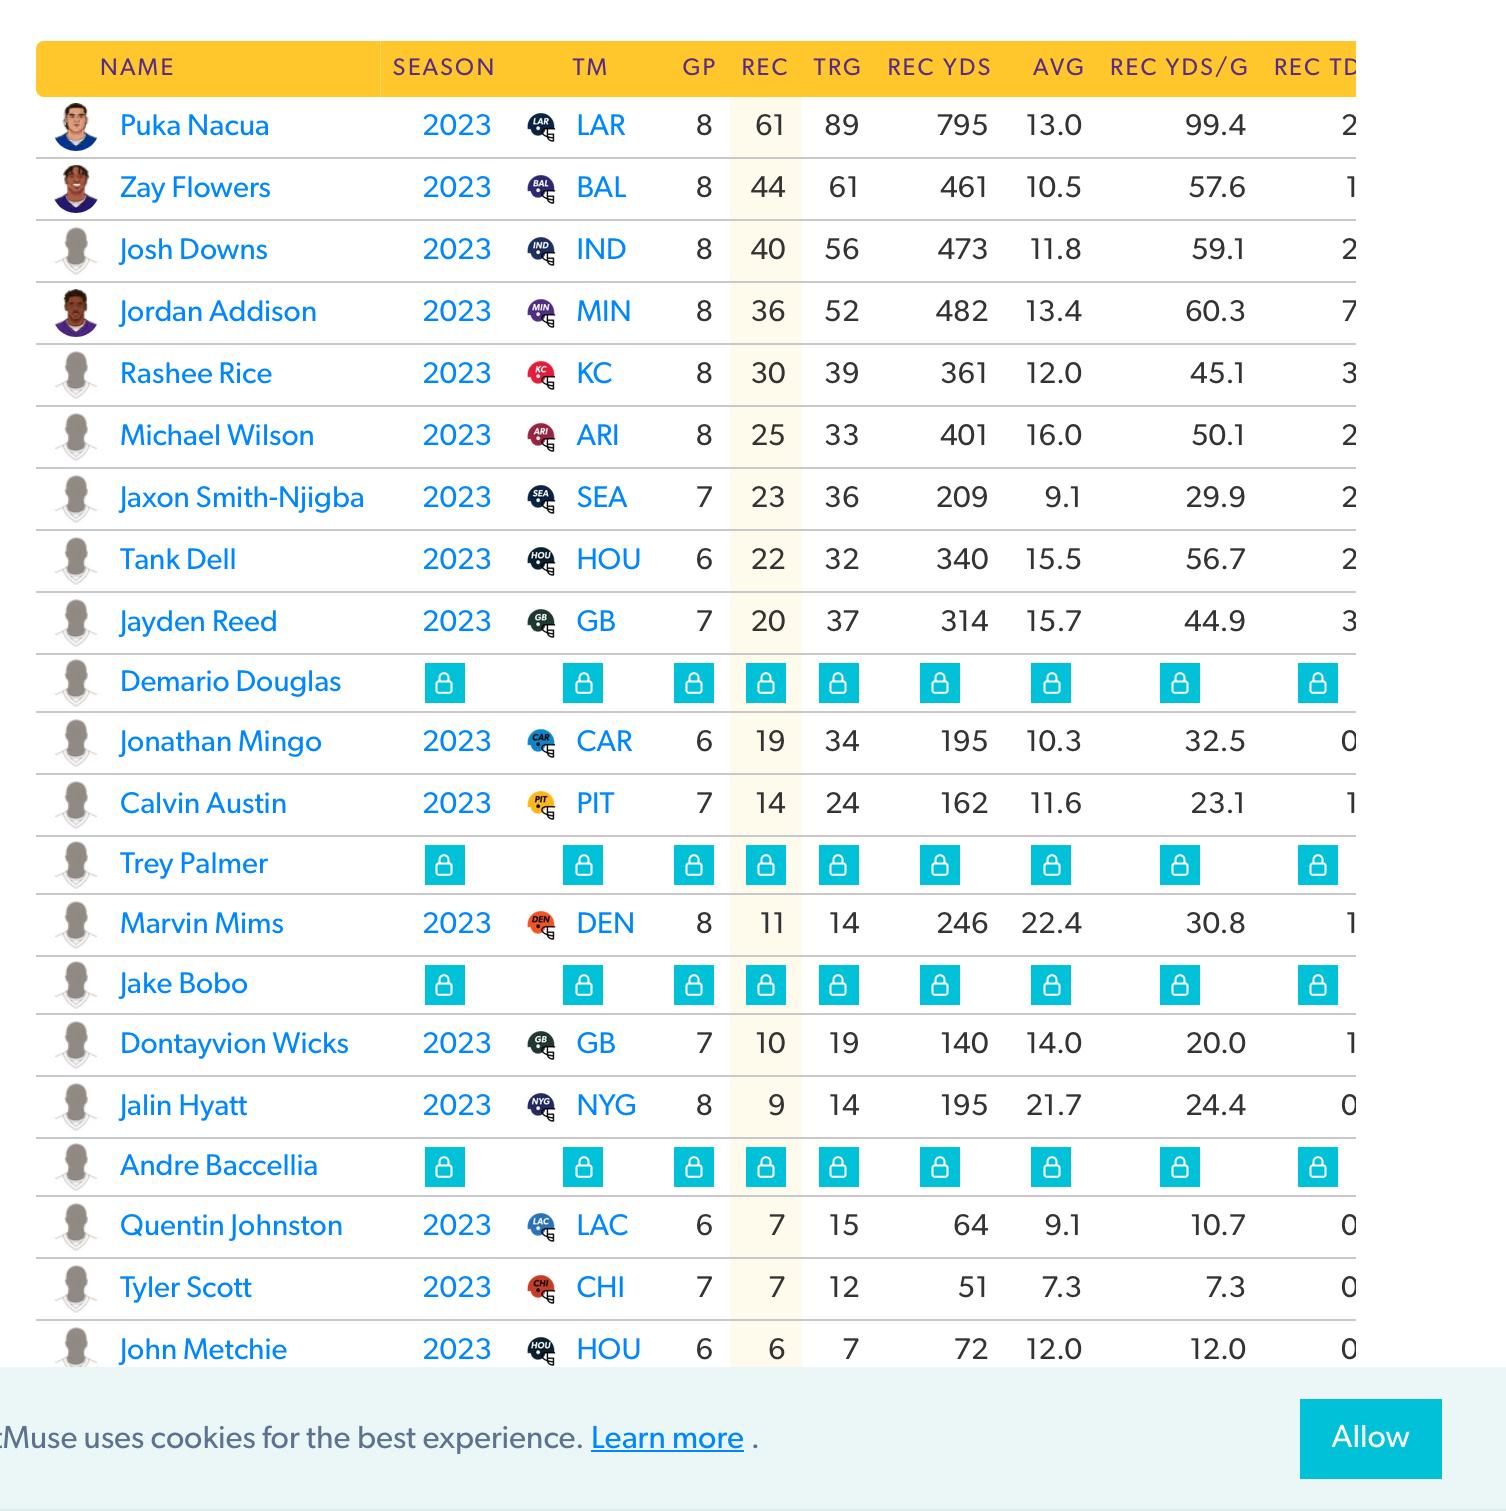
Task: Click the Chiefs helmet icon beside KC
Action: [x=541, y=375]
